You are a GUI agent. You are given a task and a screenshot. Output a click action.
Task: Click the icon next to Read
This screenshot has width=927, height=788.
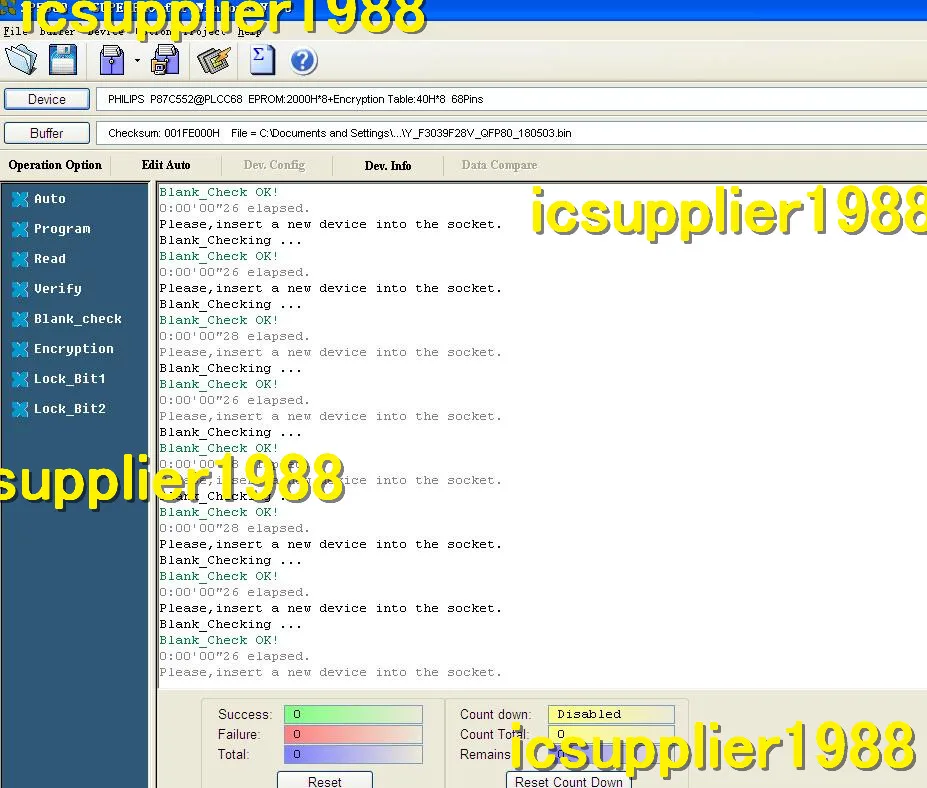pos(20,259)
